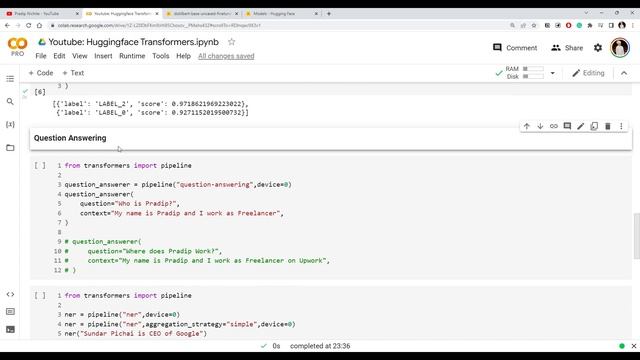The width and height of the screenshot is (640, 360).
Task: Open the Insert menu
Action: pos(103,56)
